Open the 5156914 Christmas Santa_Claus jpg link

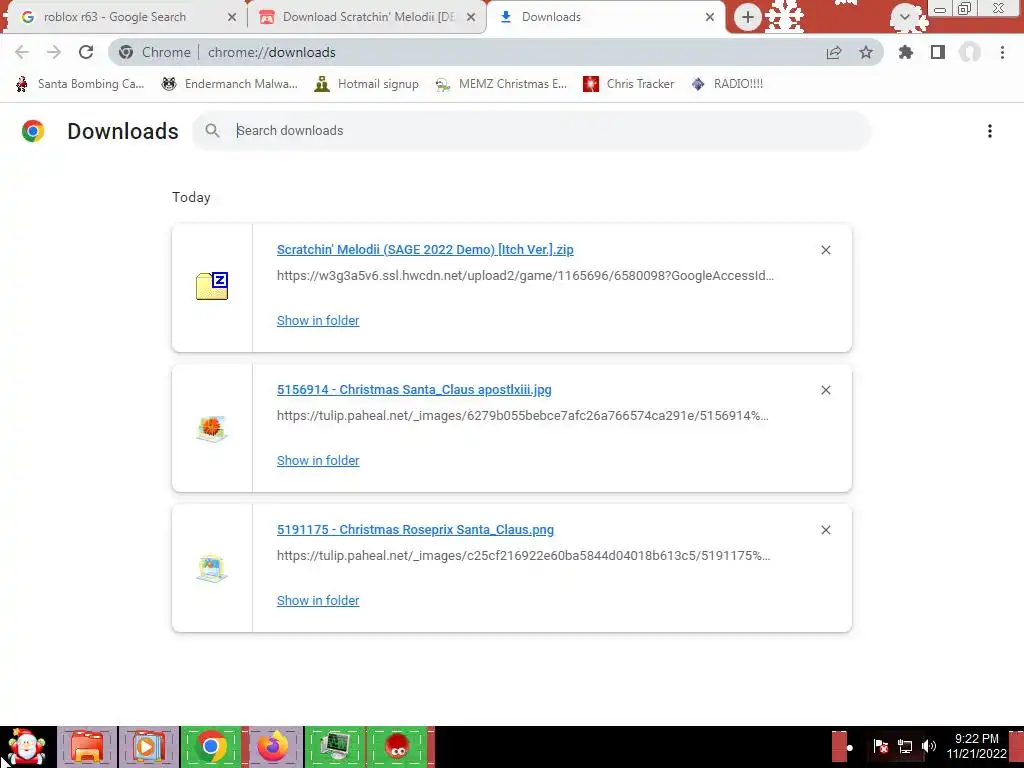click(414, 390)
